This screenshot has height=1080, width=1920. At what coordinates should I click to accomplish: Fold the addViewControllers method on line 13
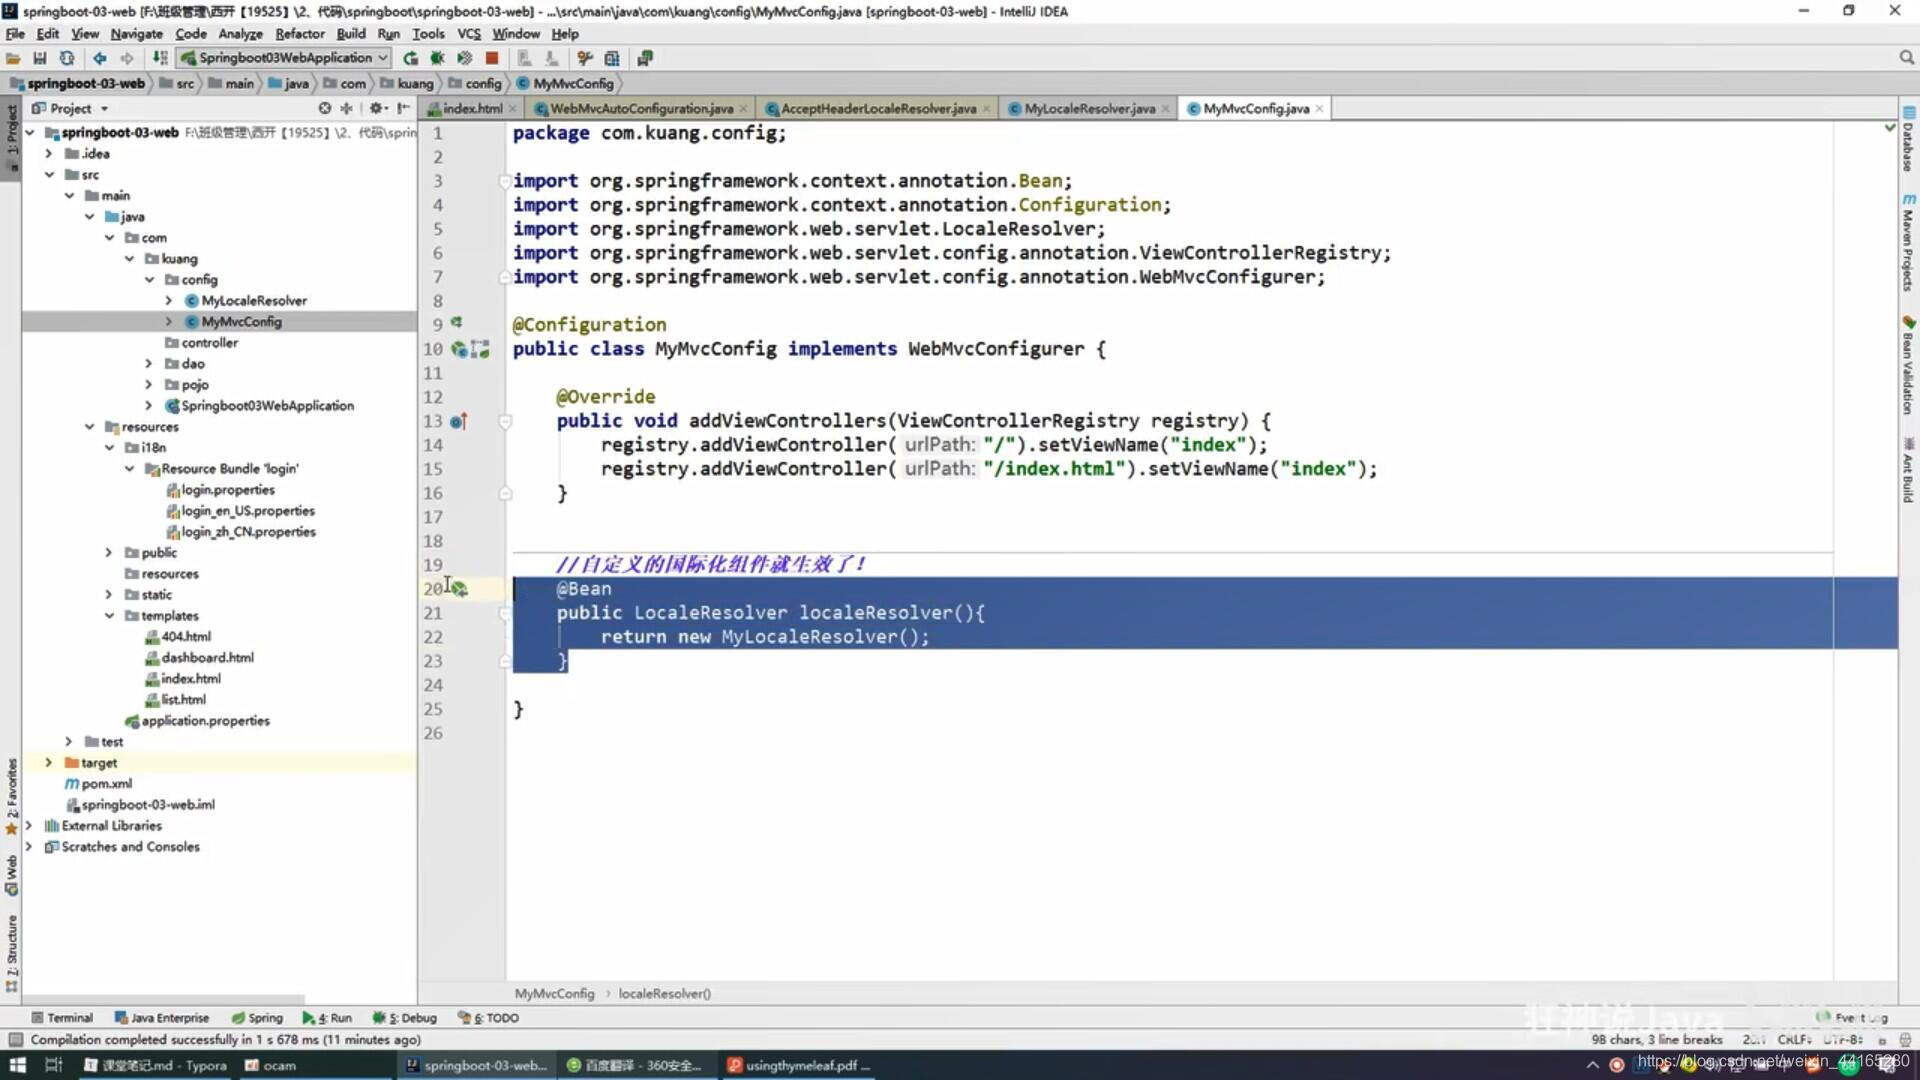[505, 421]
